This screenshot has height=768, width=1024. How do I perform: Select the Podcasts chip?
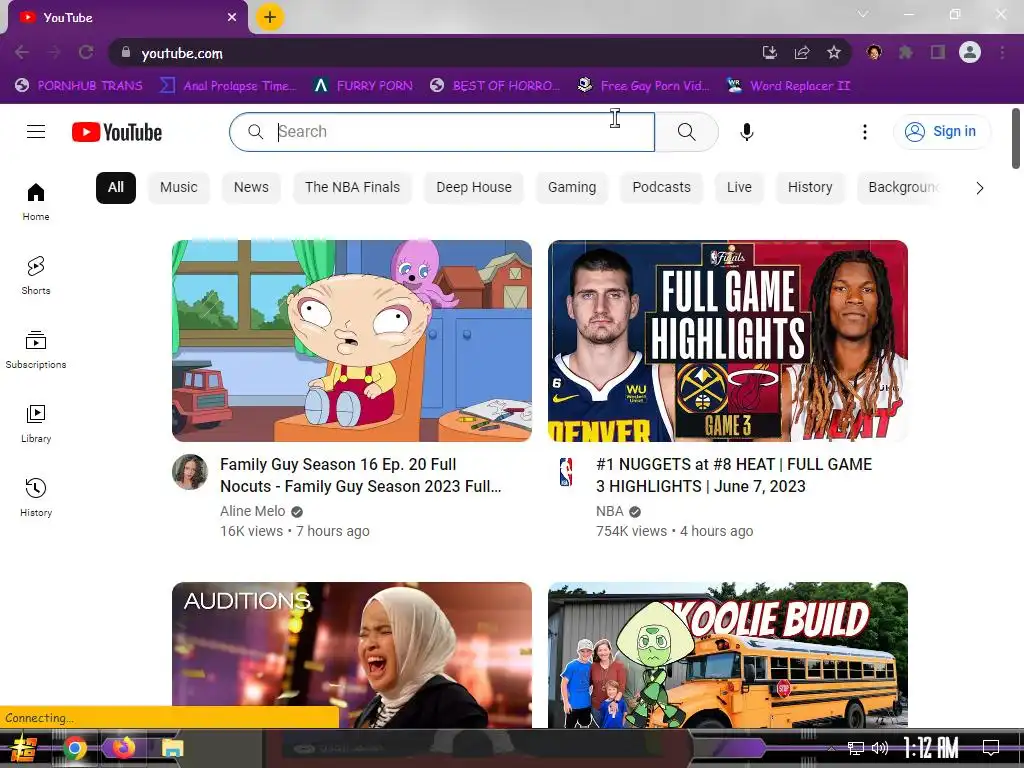point(661,187)
